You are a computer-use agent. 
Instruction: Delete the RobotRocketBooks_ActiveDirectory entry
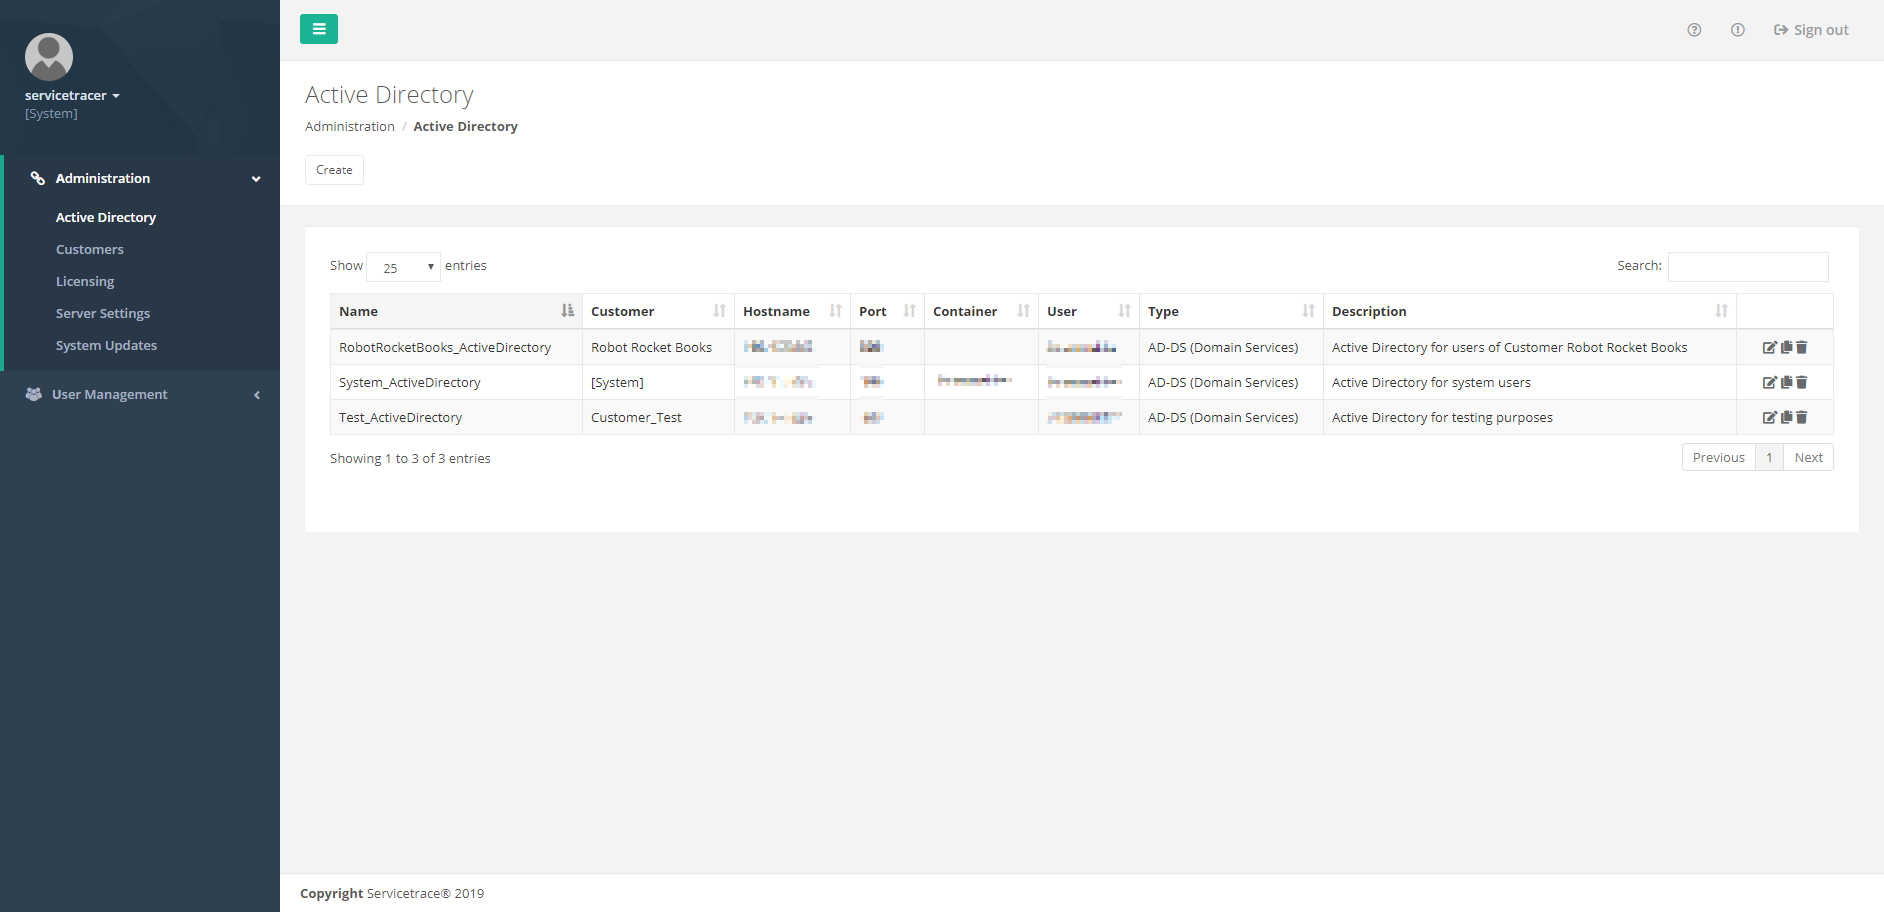tap(1801, 347)
